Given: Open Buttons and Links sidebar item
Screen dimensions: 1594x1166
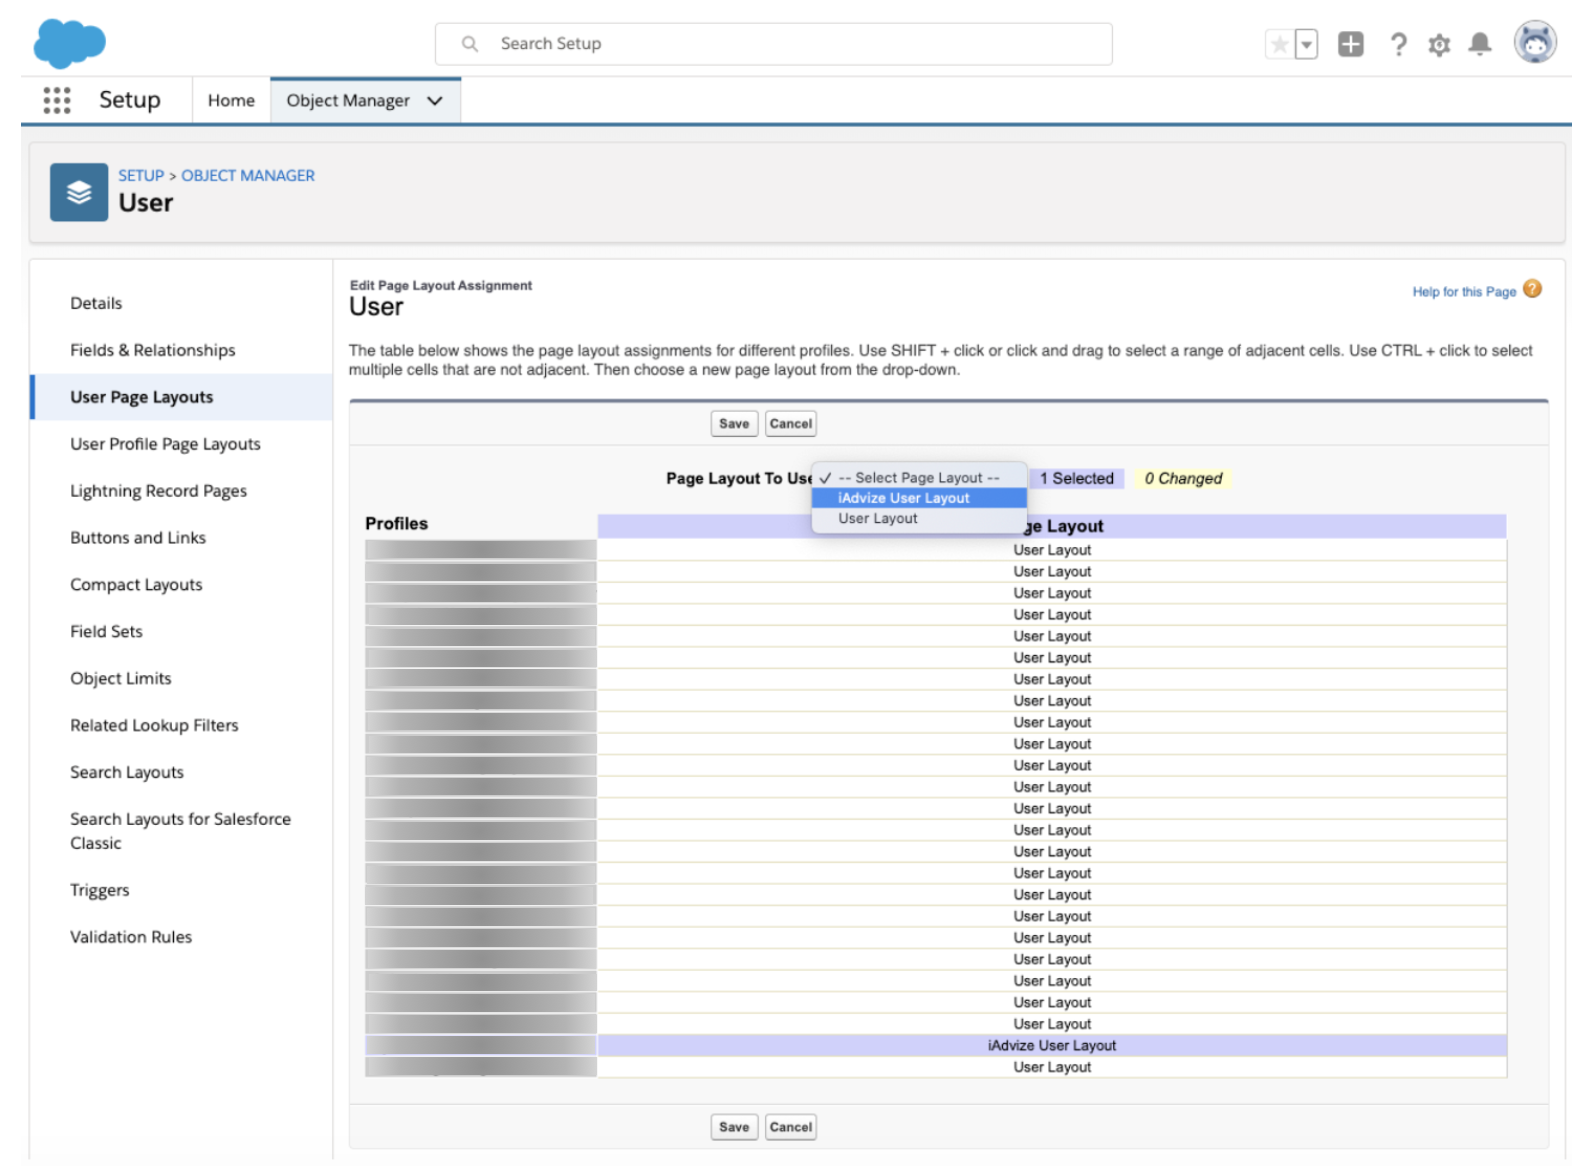Looking at the screenshot, I should (138, 538).
